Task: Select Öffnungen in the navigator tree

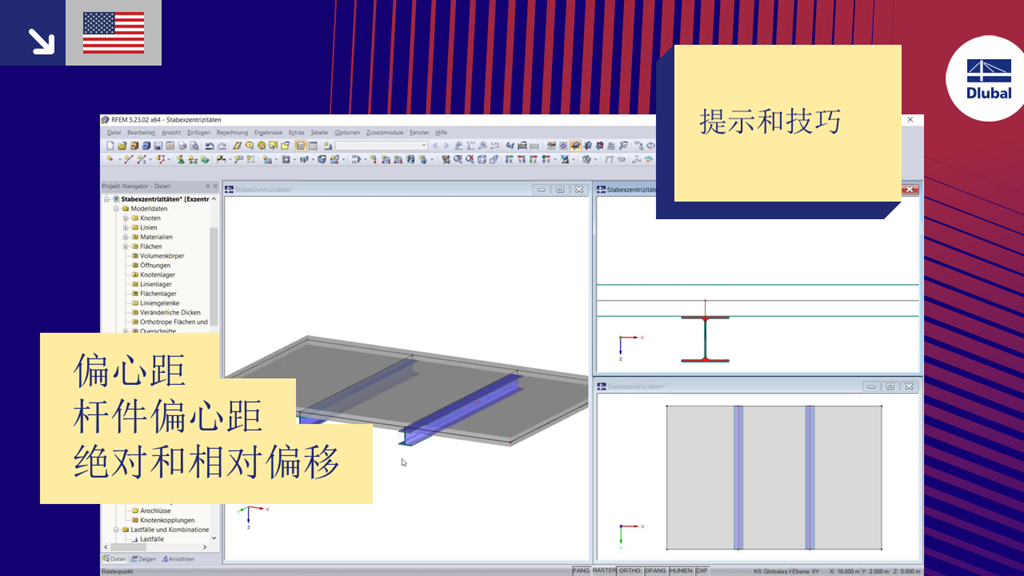Action: [x=155, y=265]
